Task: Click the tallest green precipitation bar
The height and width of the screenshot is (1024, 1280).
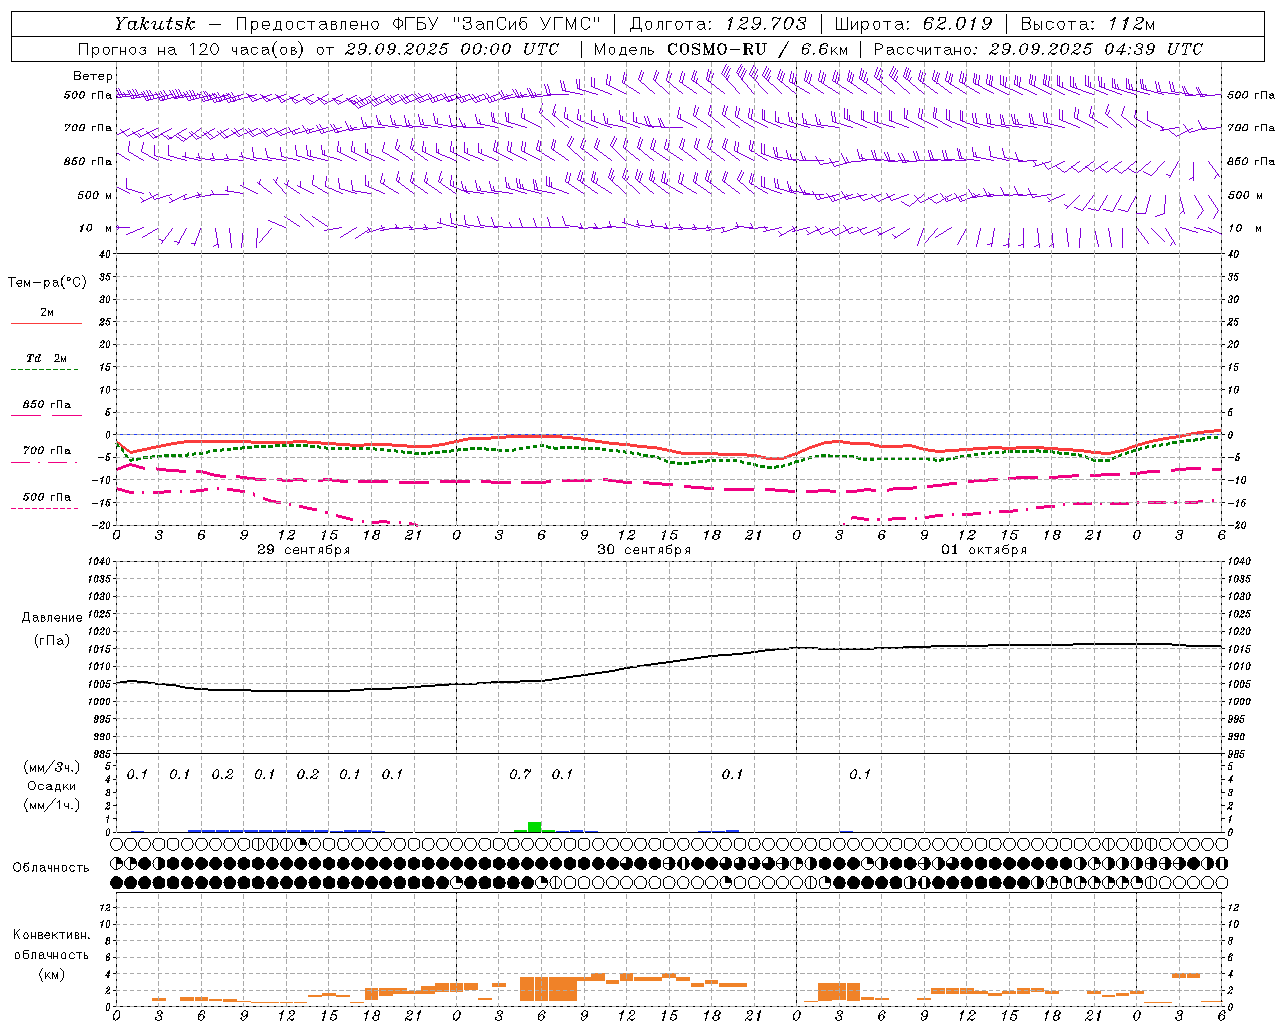Action: 535,827
